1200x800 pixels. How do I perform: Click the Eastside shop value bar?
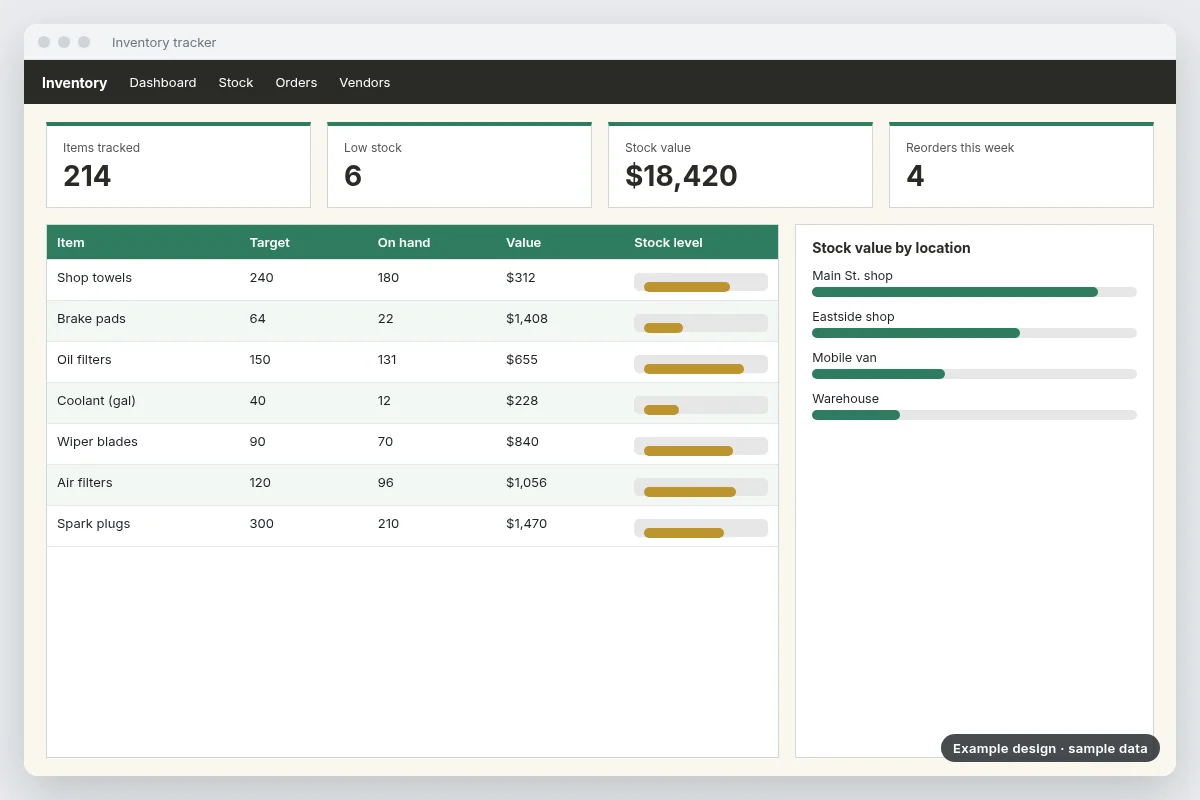tap(974, 333)
